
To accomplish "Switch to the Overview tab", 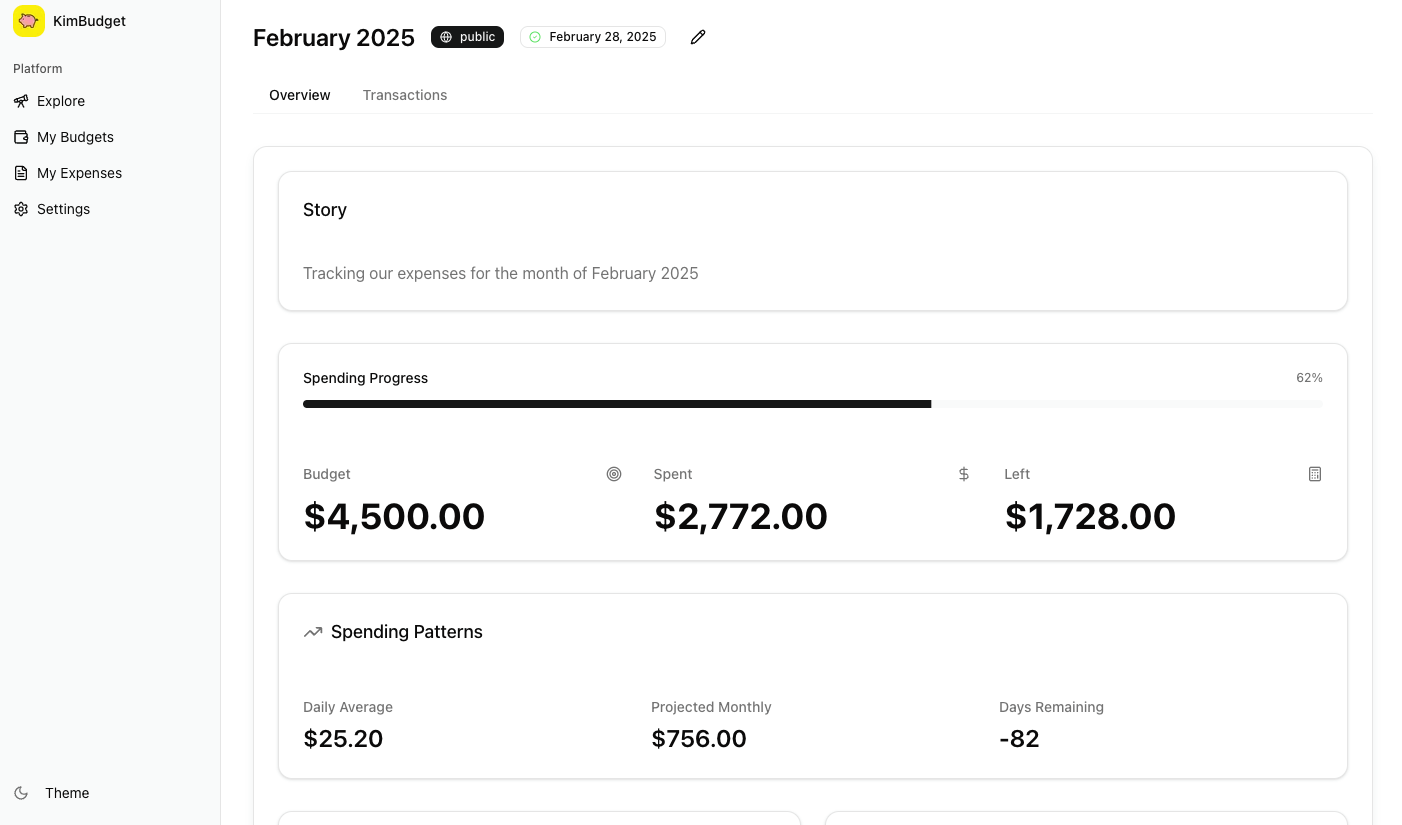I will click(x=300, y=95).
